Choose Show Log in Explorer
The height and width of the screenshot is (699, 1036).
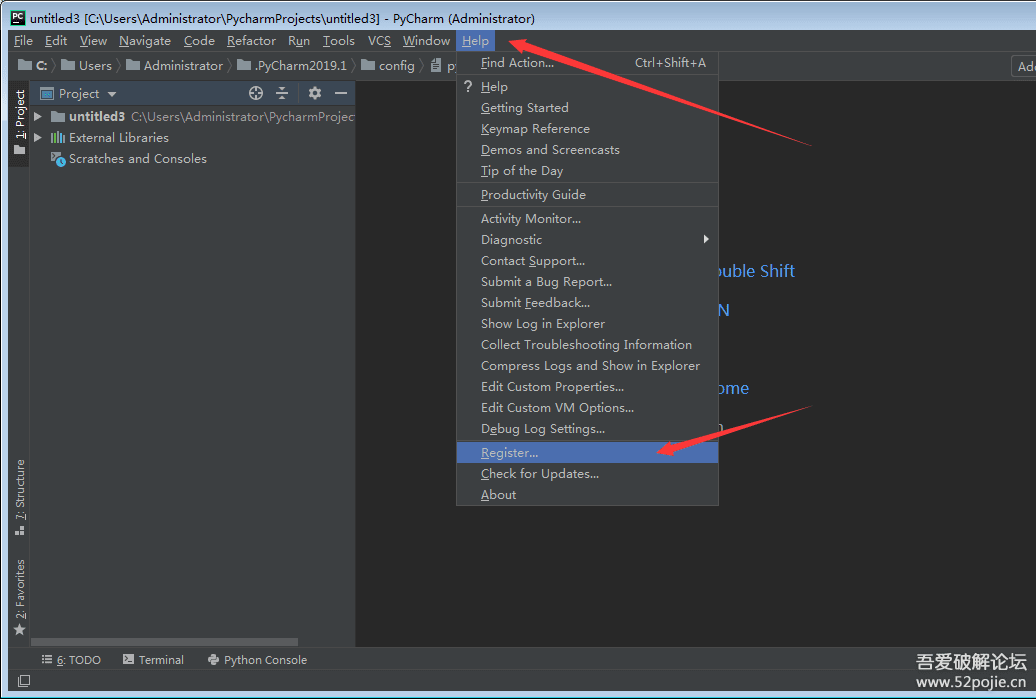click(x=587, y=324)
